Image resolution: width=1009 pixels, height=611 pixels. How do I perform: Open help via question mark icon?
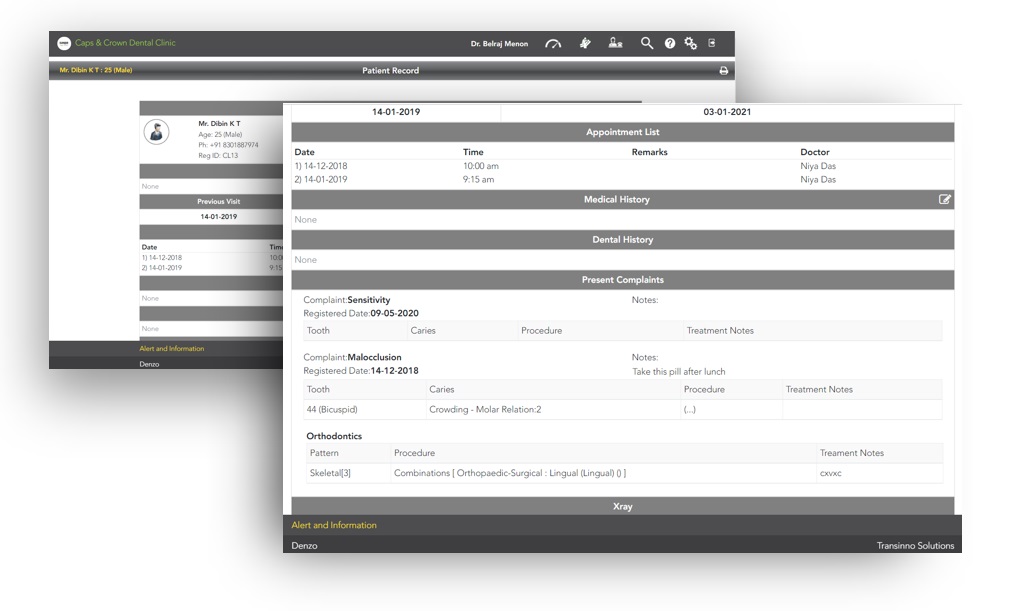(x=670, y=44)
